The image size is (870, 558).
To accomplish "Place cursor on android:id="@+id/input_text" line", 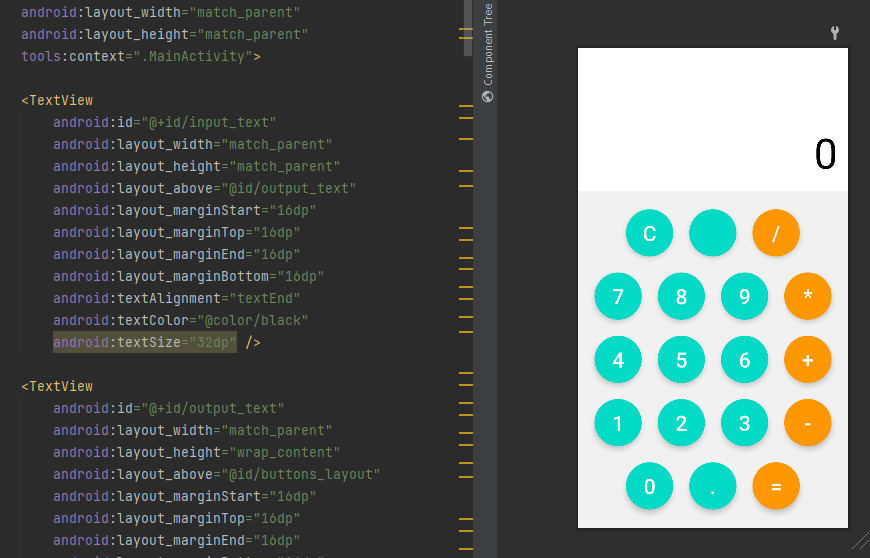I will coord(164,122).
